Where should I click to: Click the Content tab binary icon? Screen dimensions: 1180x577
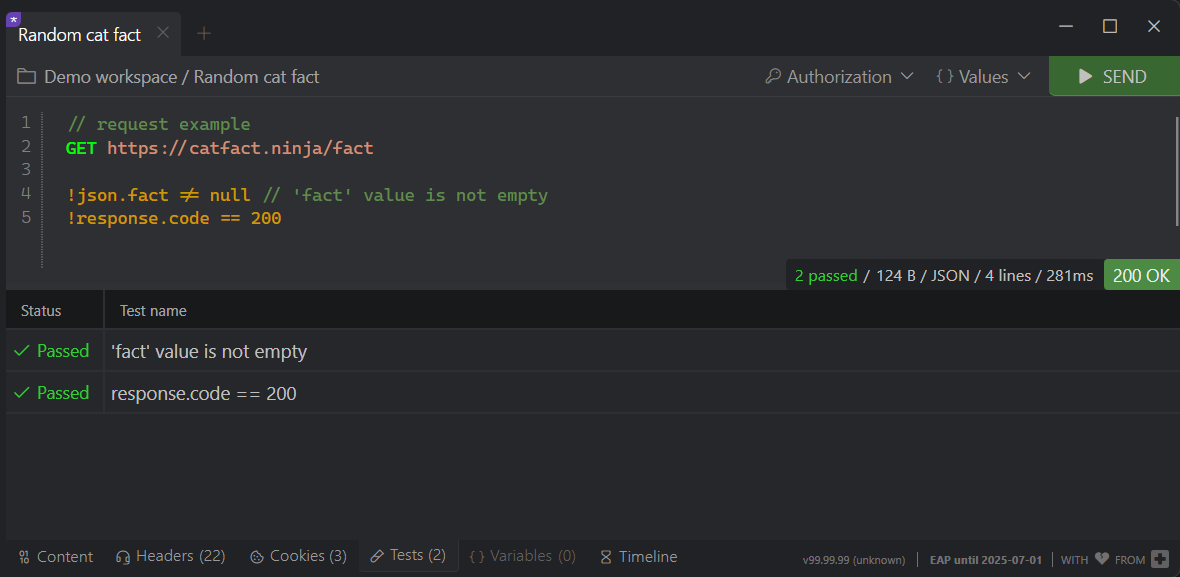click(24, 557)
